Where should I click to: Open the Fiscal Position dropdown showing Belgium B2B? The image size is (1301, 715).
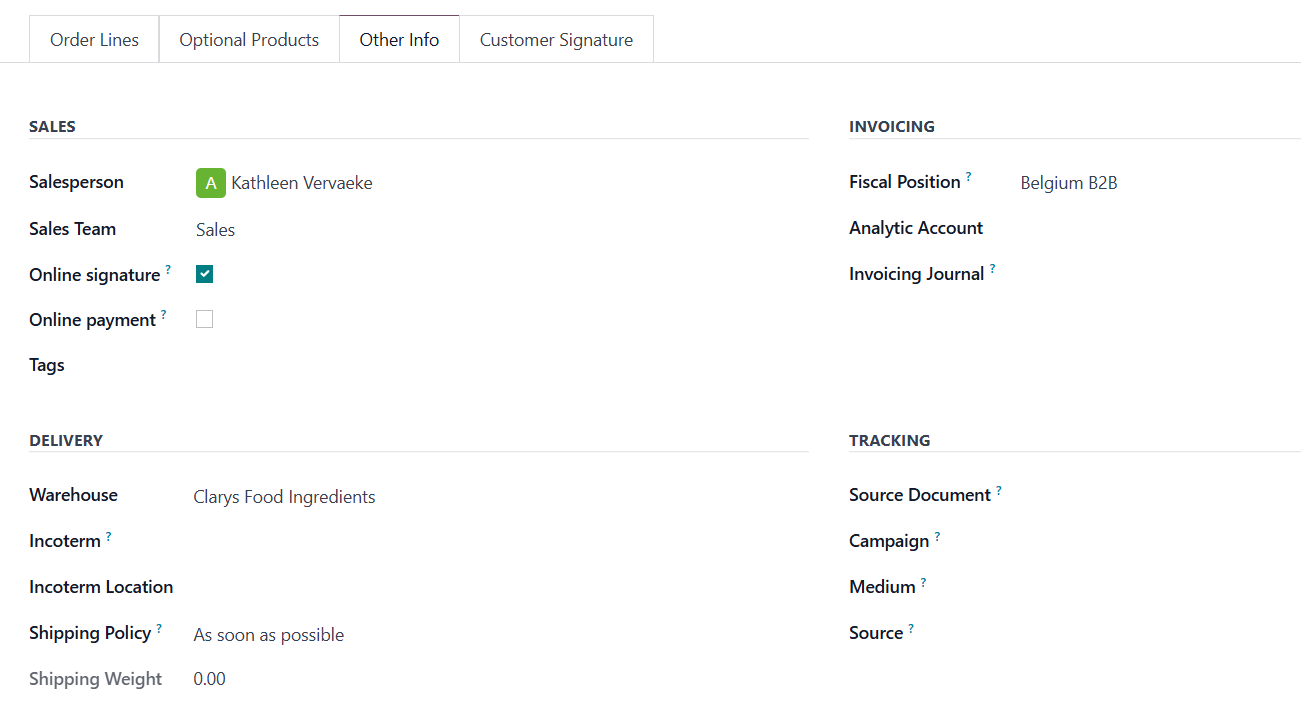(x=1150, y=183)
